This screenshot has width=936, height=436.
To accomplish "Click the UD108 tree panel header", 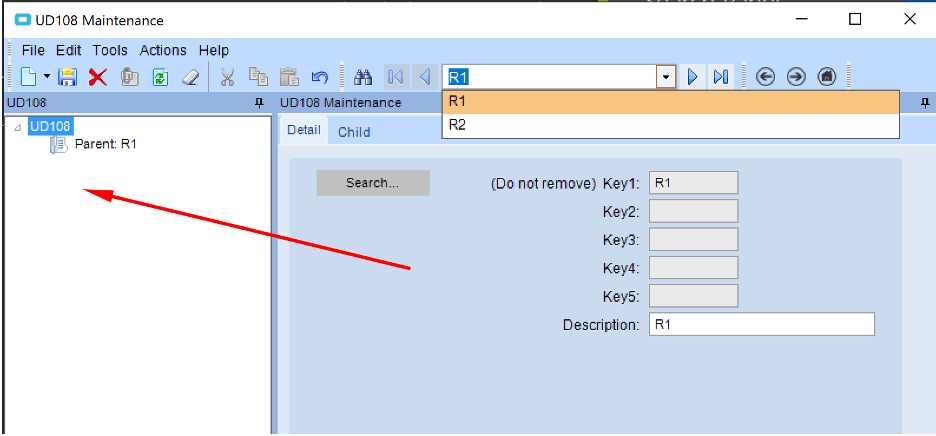I will point(136,103).
